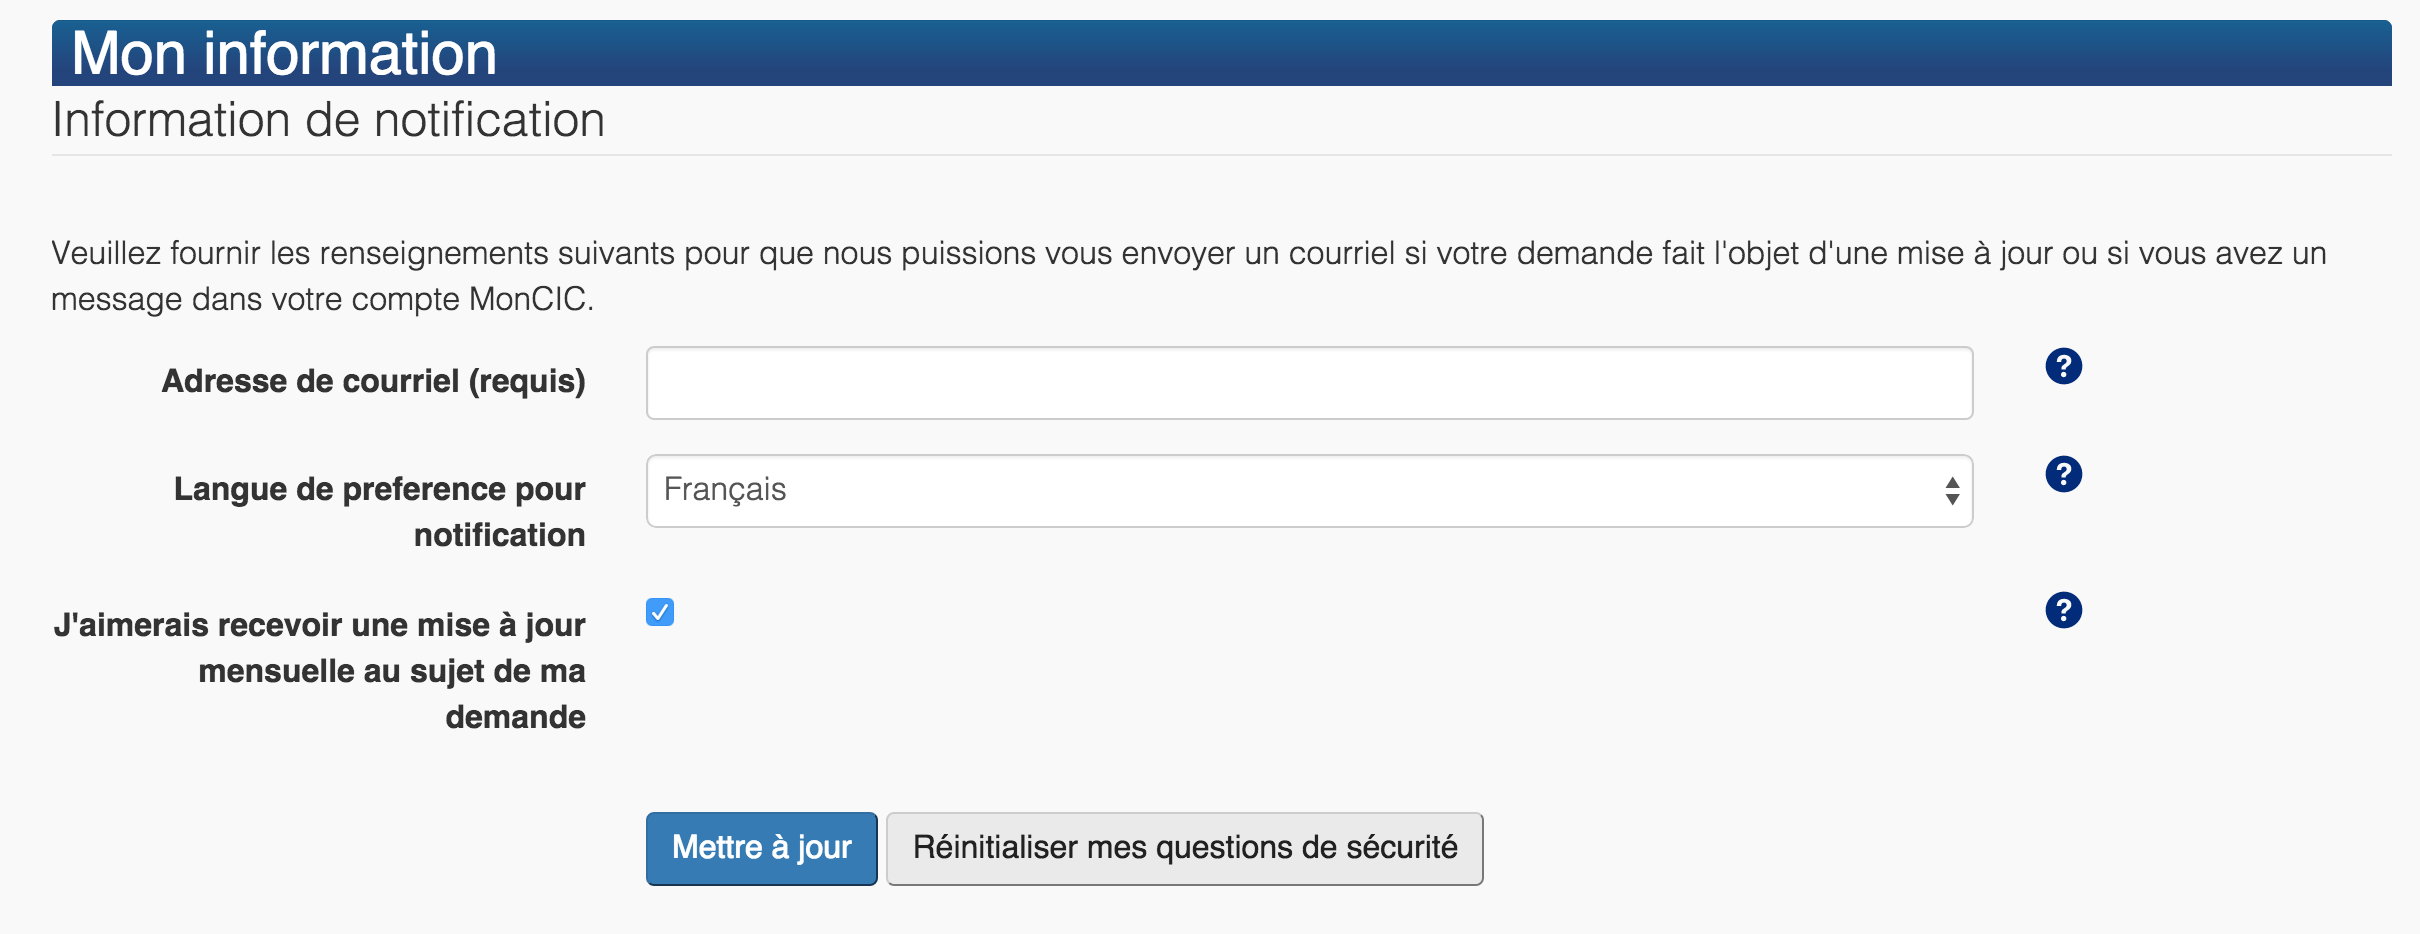Viewport: 2420px width, 934px height.
Task: Click the "(requis)" text in the email label
Action: 527,382
